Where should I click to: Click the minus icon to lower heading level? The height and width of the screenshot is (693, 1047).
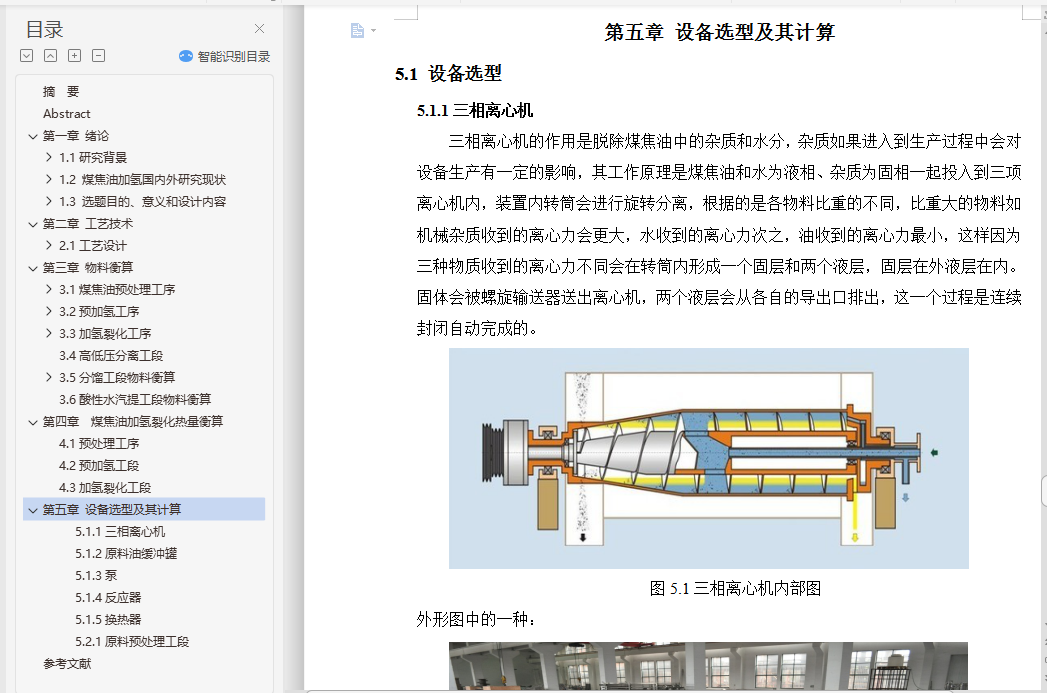point(99,56)
